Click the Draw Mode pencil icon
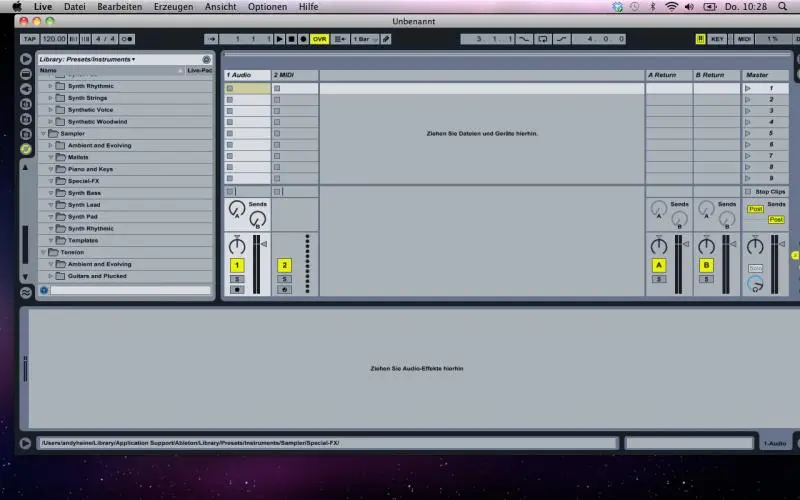 click(x=387, y=39)
